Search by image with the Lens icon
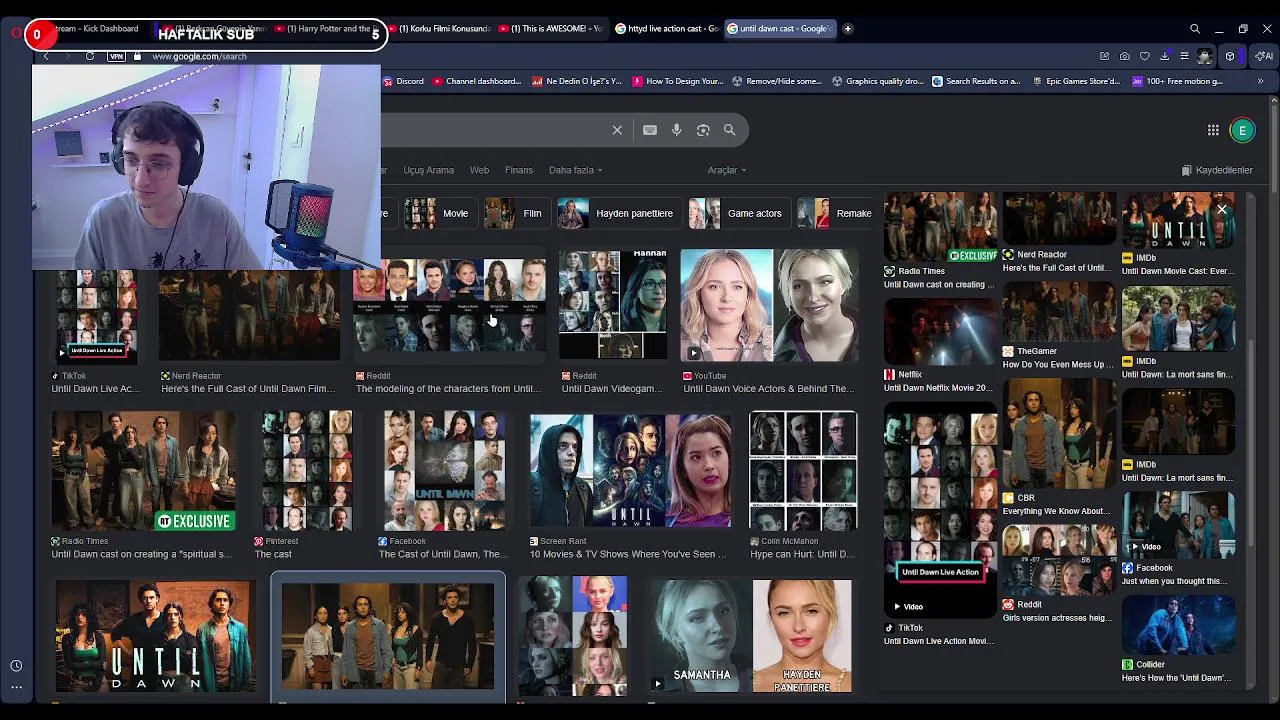Image resolution: width=1280 pixels, height=720 pixels. (703, 130)
